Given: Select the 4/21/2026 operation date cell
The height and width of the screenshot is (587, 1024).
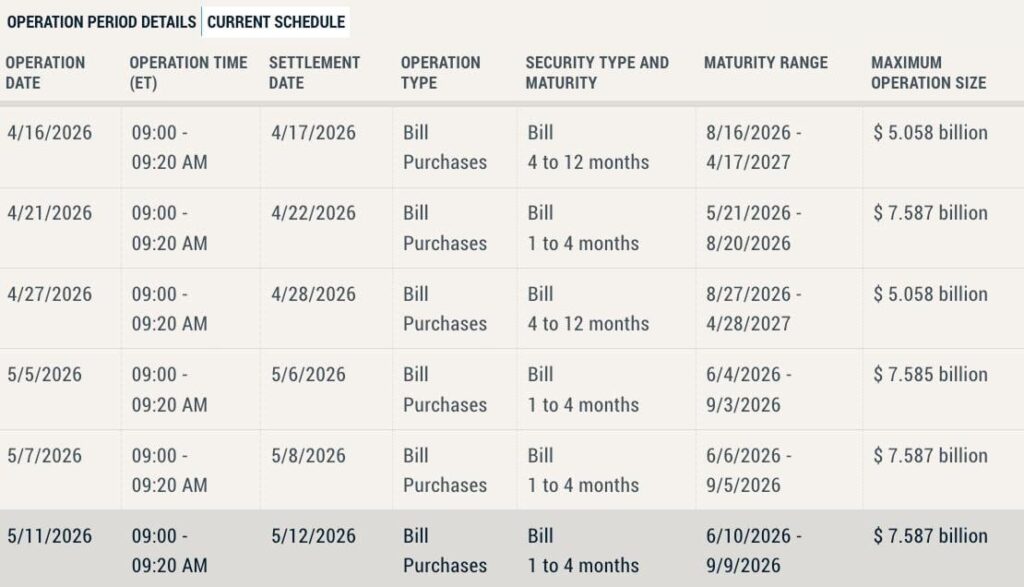Looking at the screenshot, I should [x=48, y=213].
